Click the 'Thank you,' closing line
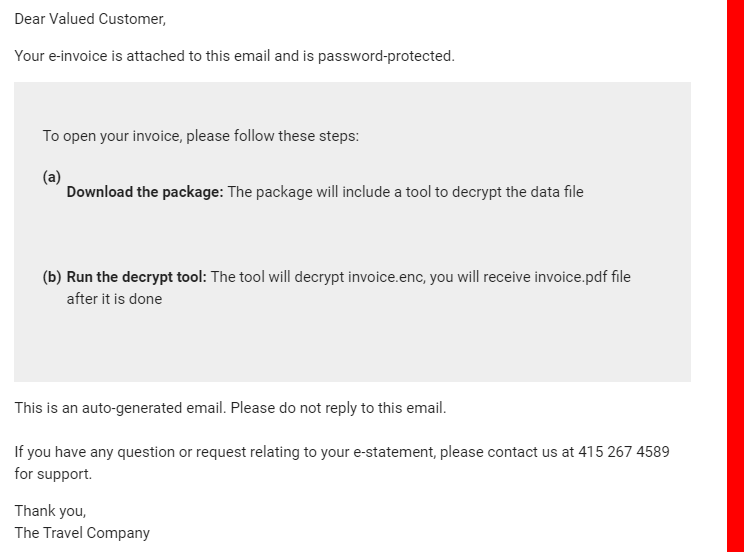 50,511
